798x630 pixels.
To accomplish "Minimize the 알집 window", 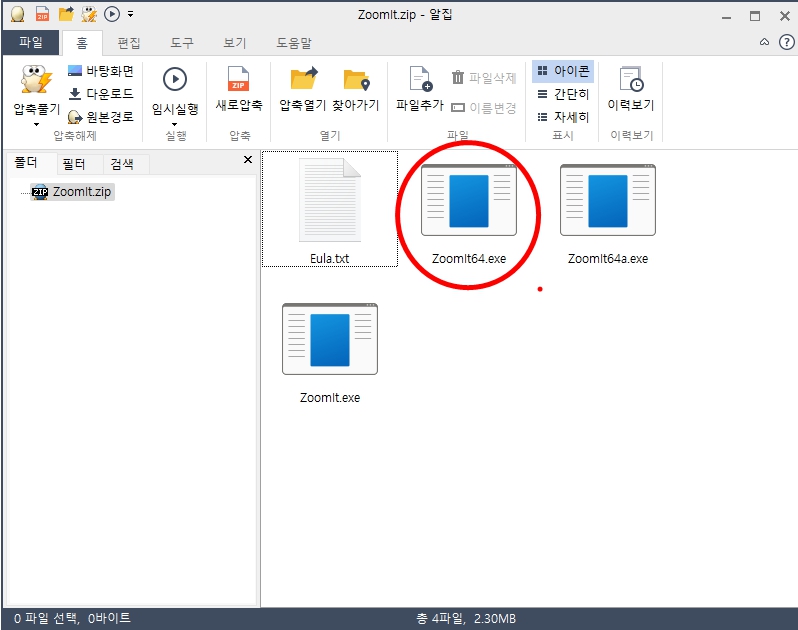I will 727,17.
